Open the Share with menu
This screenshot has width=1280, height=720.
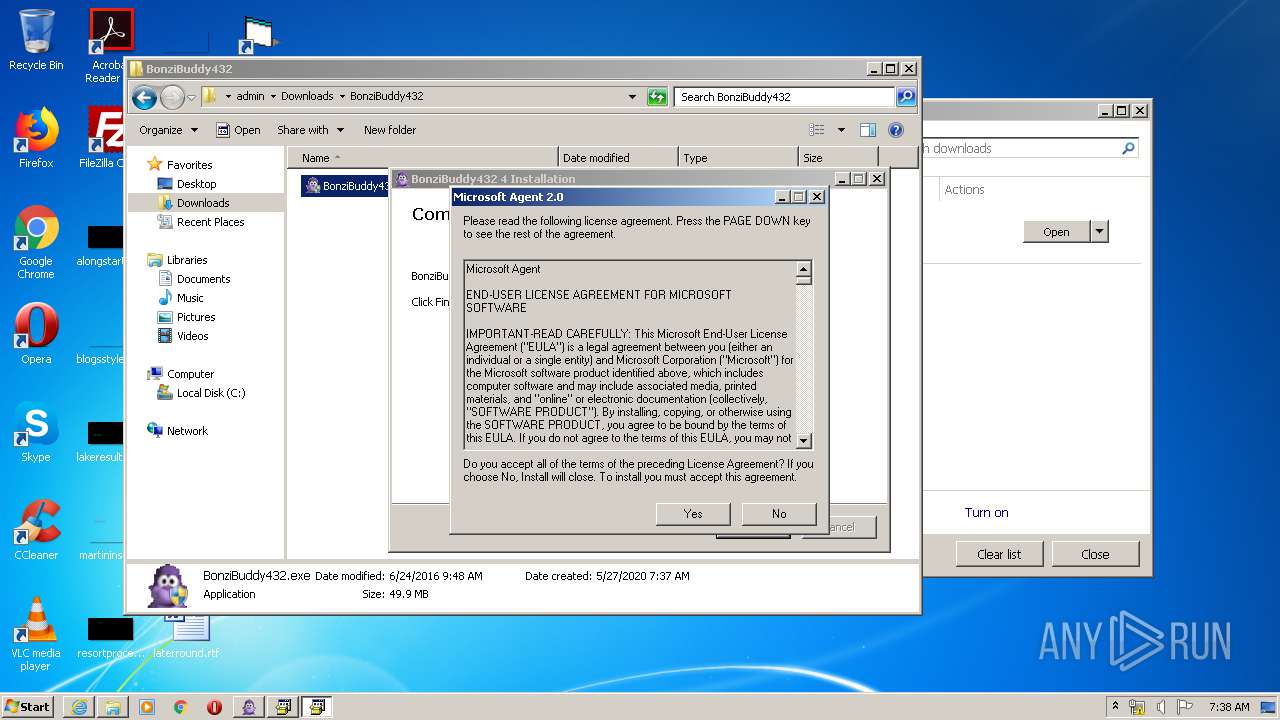pyautogui.click(x=310, y=130)
